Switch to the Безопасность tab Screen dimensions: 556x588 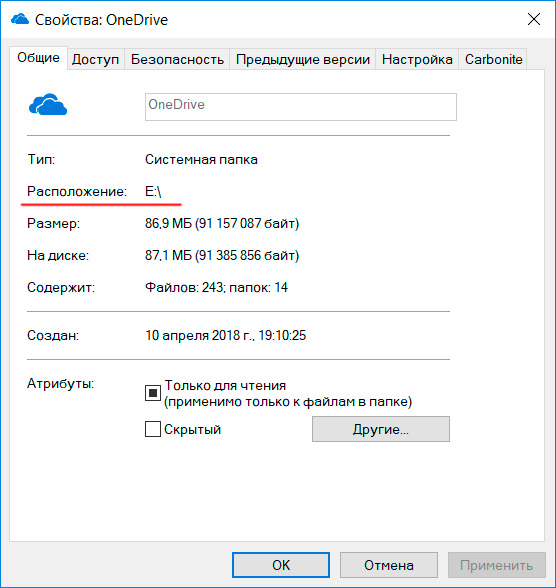coord(177,59)
